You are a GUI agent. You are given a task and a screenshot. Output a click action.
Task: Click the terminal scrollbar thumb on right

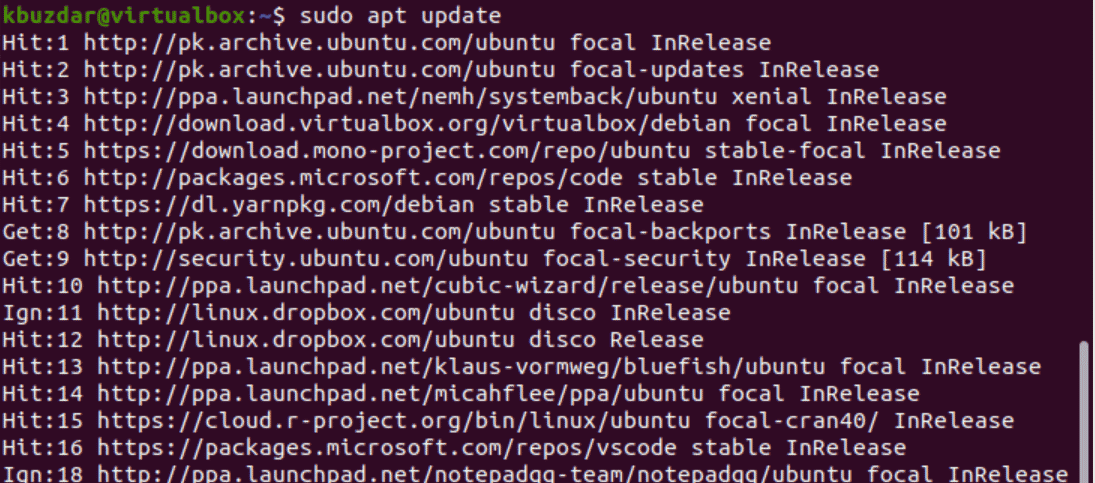(1084, 411)
